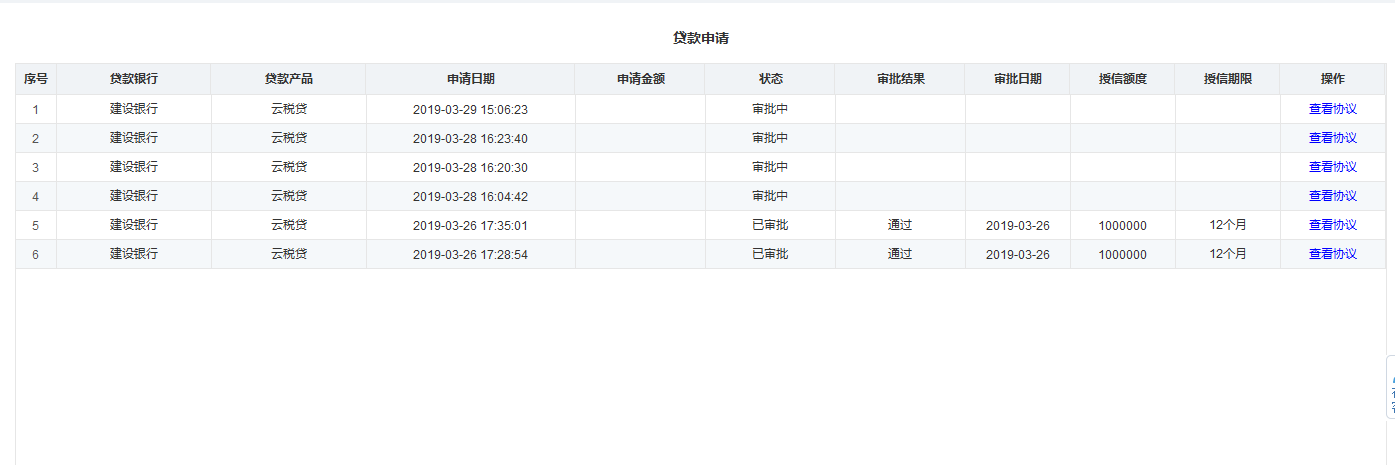Select the 授信期限 column header
Image resolution: width=1395 pixels, height=465 pixels.
pyautogui.click(x=1227, y=79)
